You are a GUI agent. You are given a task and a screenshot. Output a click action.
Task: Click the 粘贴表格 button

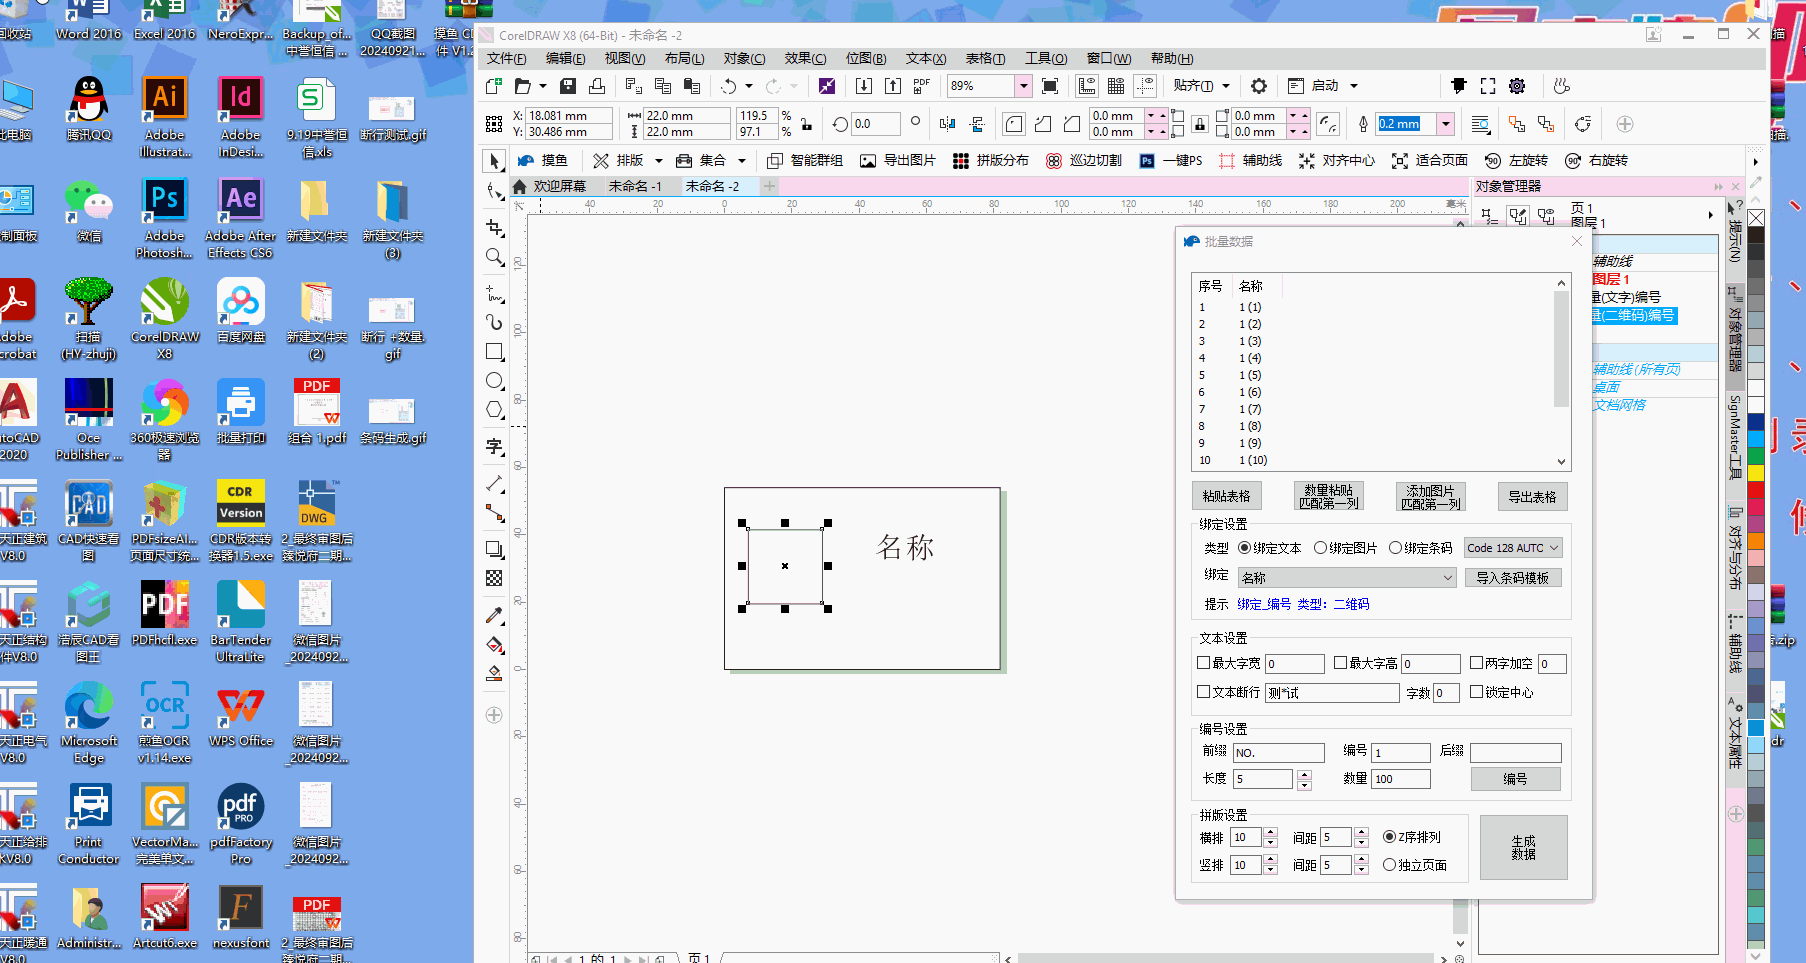tap(1226, 497)
